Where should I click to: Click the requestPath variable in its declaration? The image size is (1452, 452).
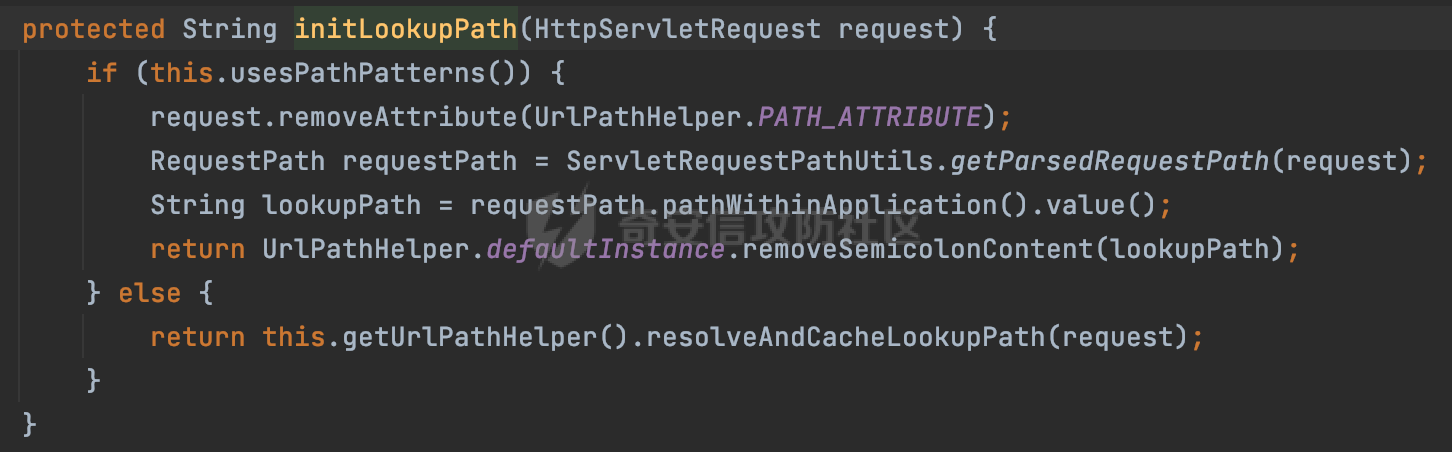coord(429,161)
